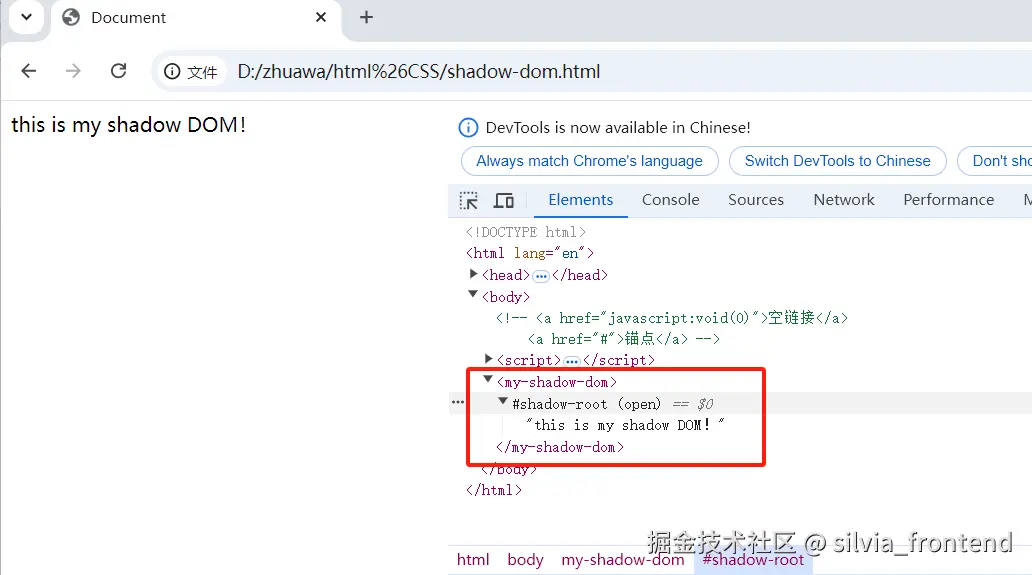Expand the script element node
1032x575 pixels.
pos(488,359)
